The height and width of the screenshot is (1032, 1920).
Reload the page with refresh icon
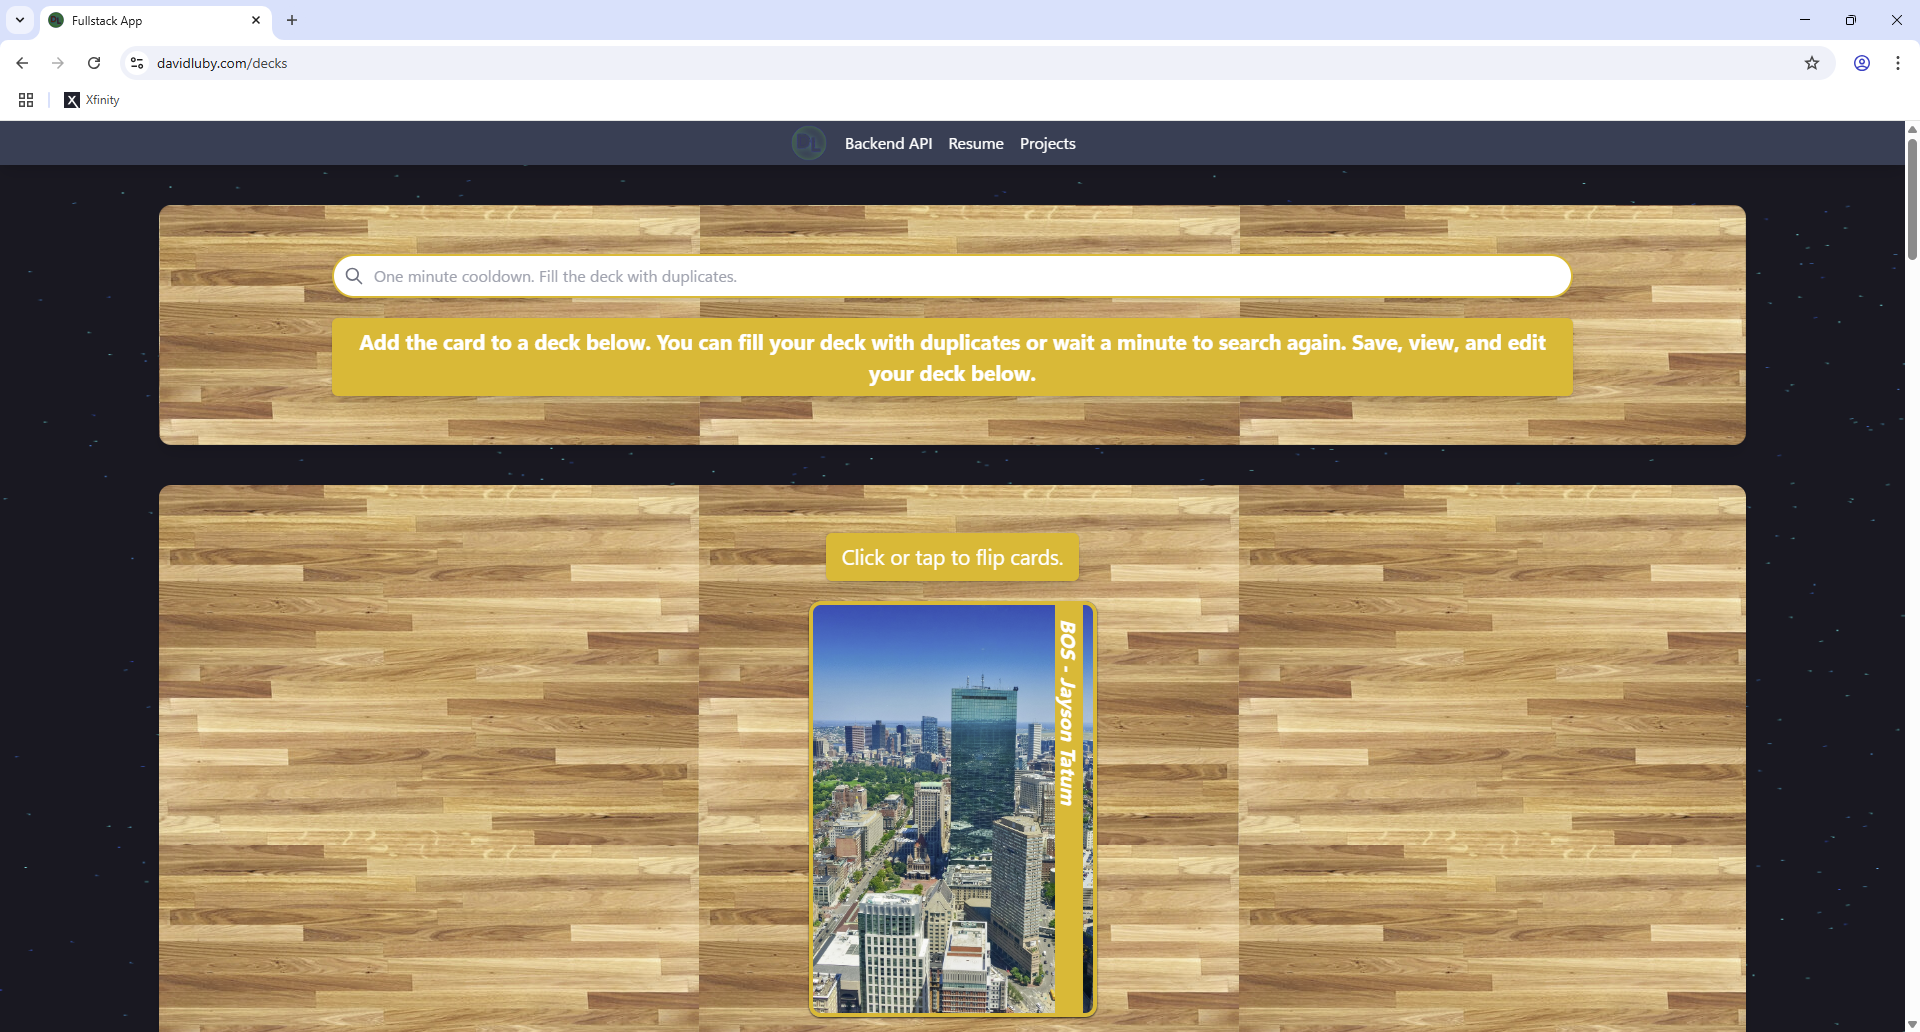(94, 63)
